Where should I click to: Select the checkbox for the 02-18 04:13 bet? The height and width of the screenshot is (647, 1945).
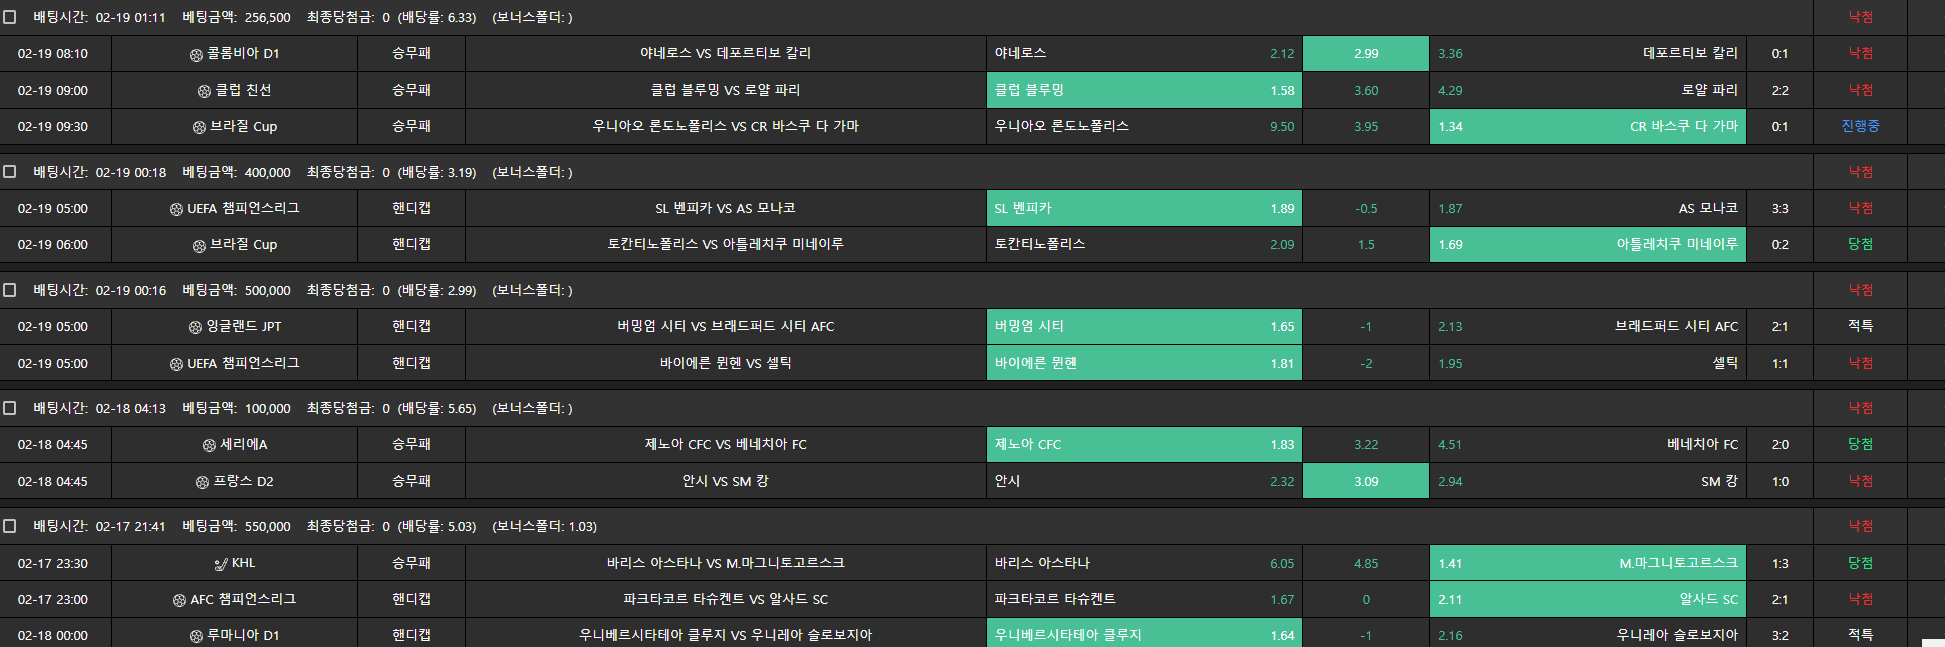pos(10,408)
